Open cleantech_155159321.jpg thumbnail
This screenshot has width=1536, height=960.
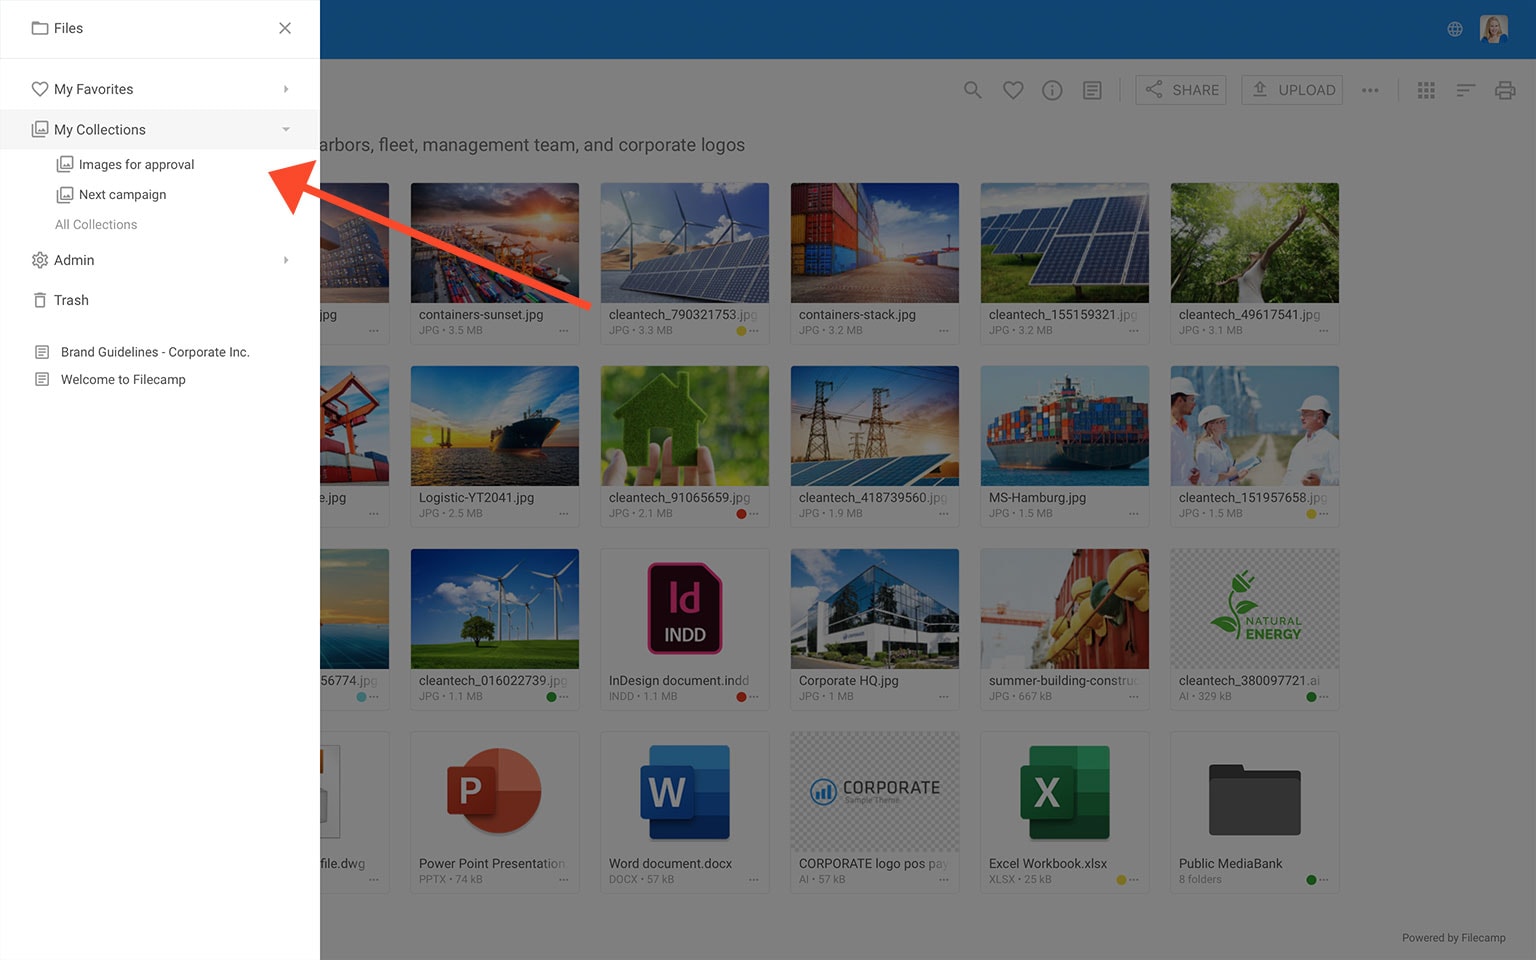pos(1065,243)
